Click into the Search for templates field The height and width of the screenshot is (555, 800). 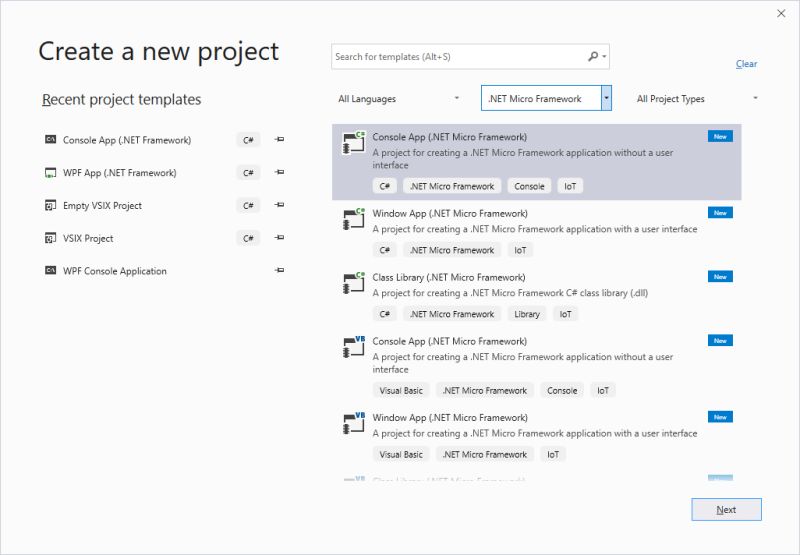(x=458, y=57)
